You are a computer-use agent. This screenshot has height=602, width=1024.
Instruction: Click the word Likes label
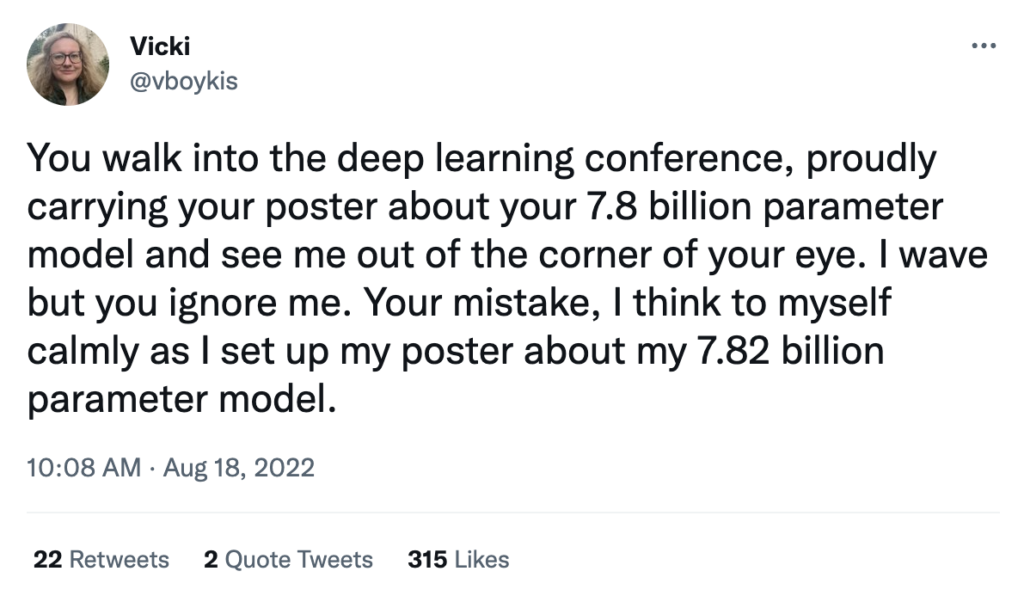[x=482, y=560]
